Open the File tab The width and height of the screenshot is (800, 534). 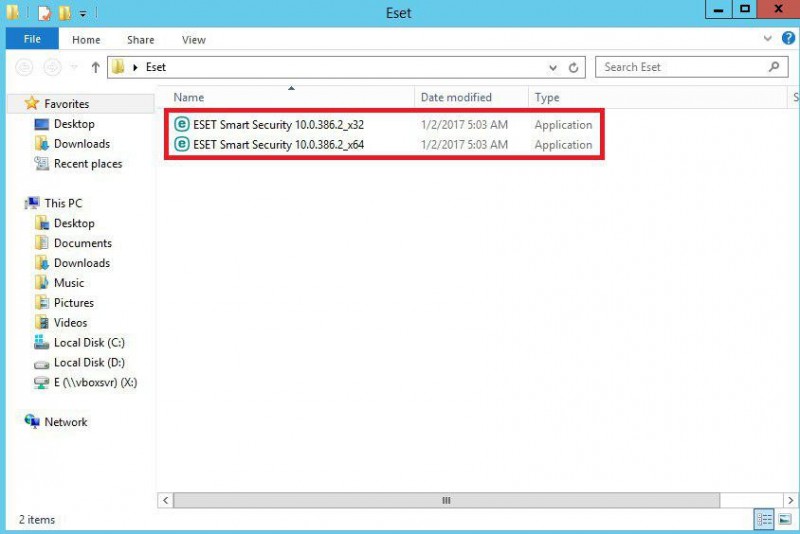coord(32,39)
